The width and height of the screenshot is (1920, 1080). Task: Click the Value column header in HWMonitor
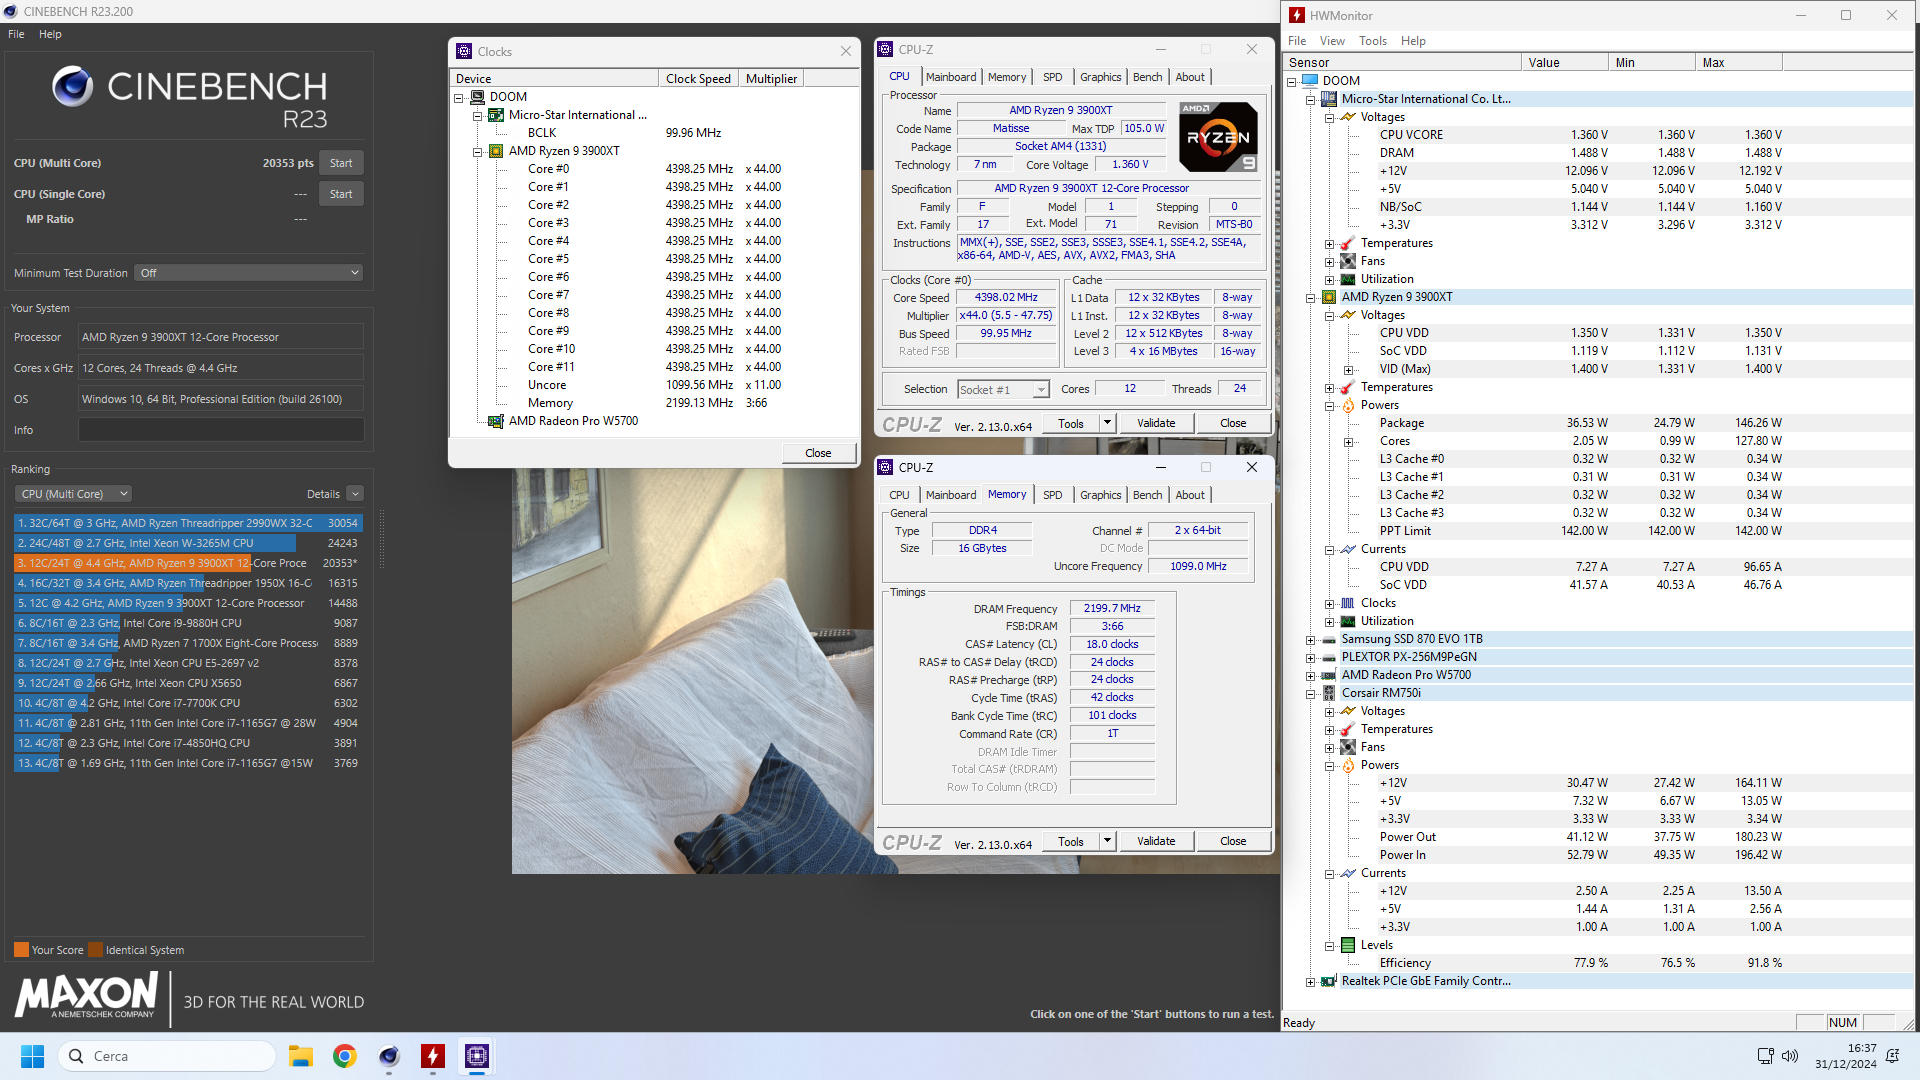1565,62
